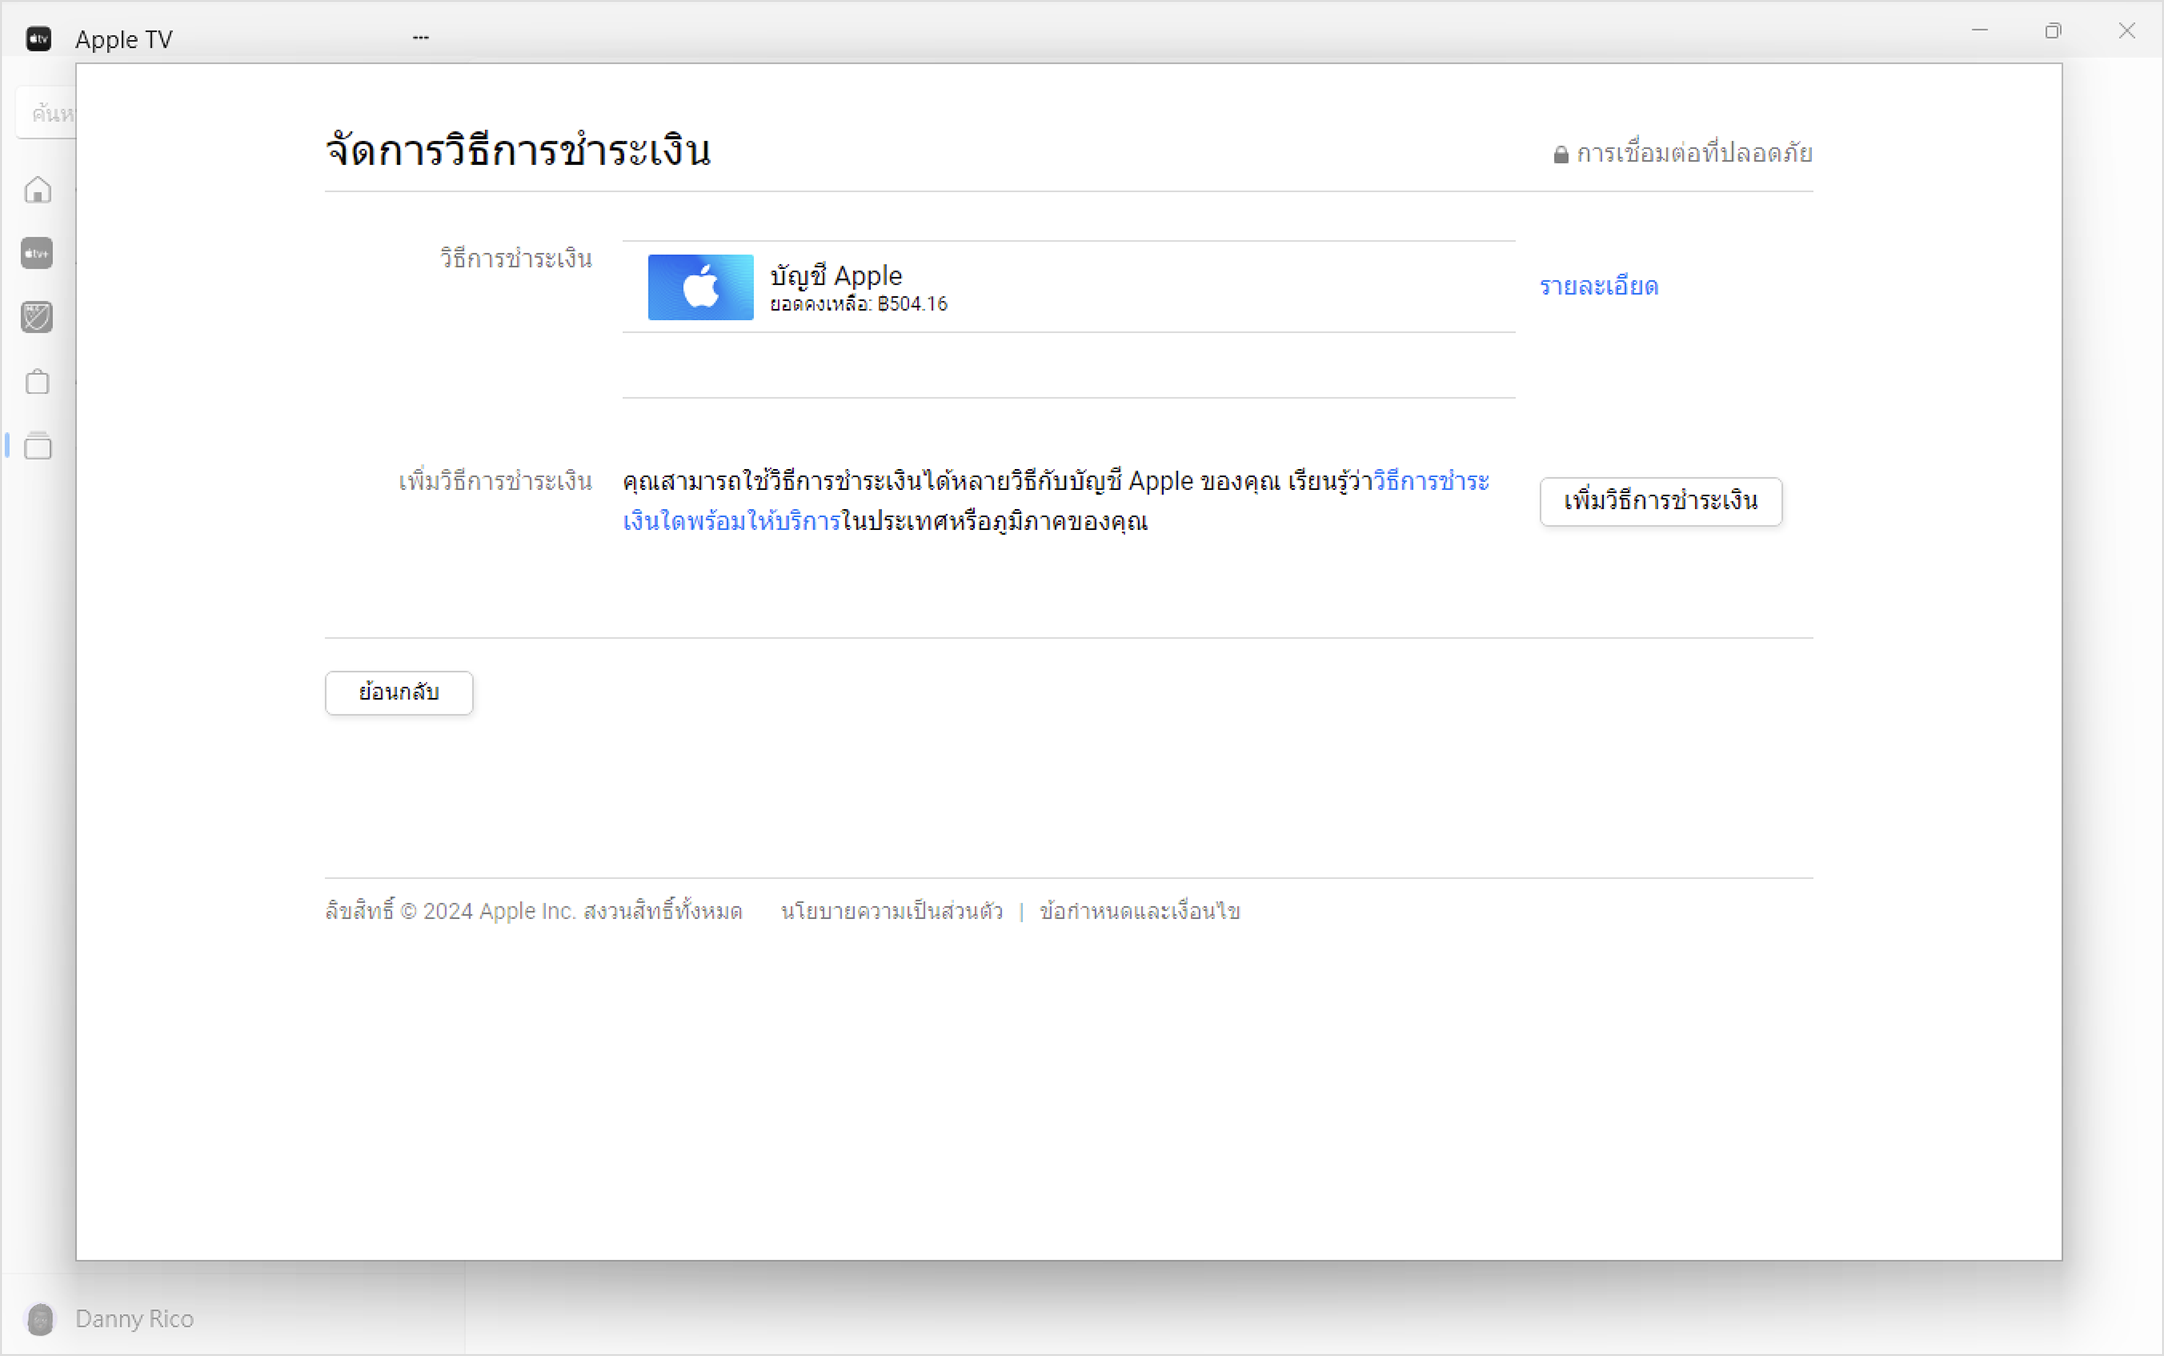Open the นโยบายความเป็นส่วนตัว privacy policy link
2164x1356 pixels.
click(890, 911)
